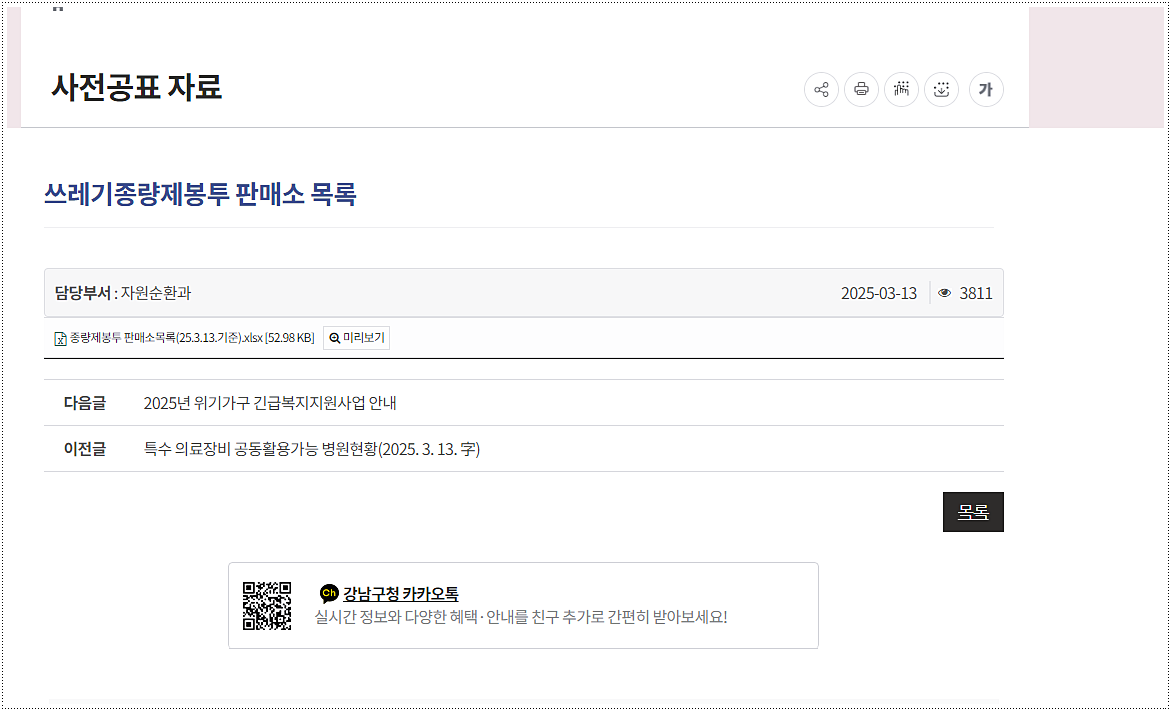Click the share icon
1171x711 pixels.
[821, 90]
